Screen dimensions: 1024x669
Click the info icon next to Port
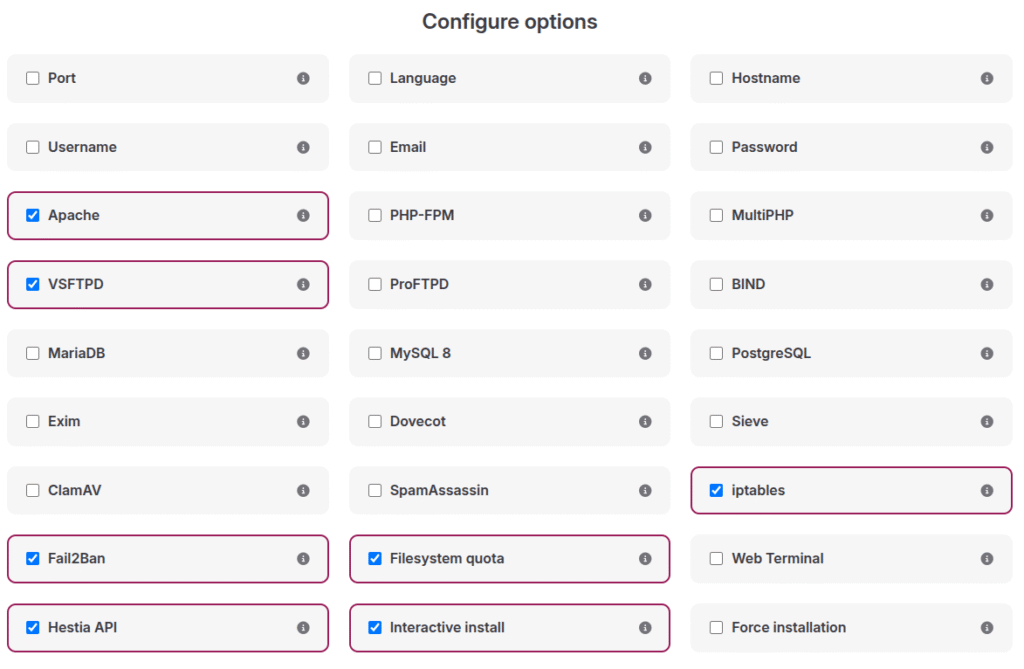click(303, 78)
